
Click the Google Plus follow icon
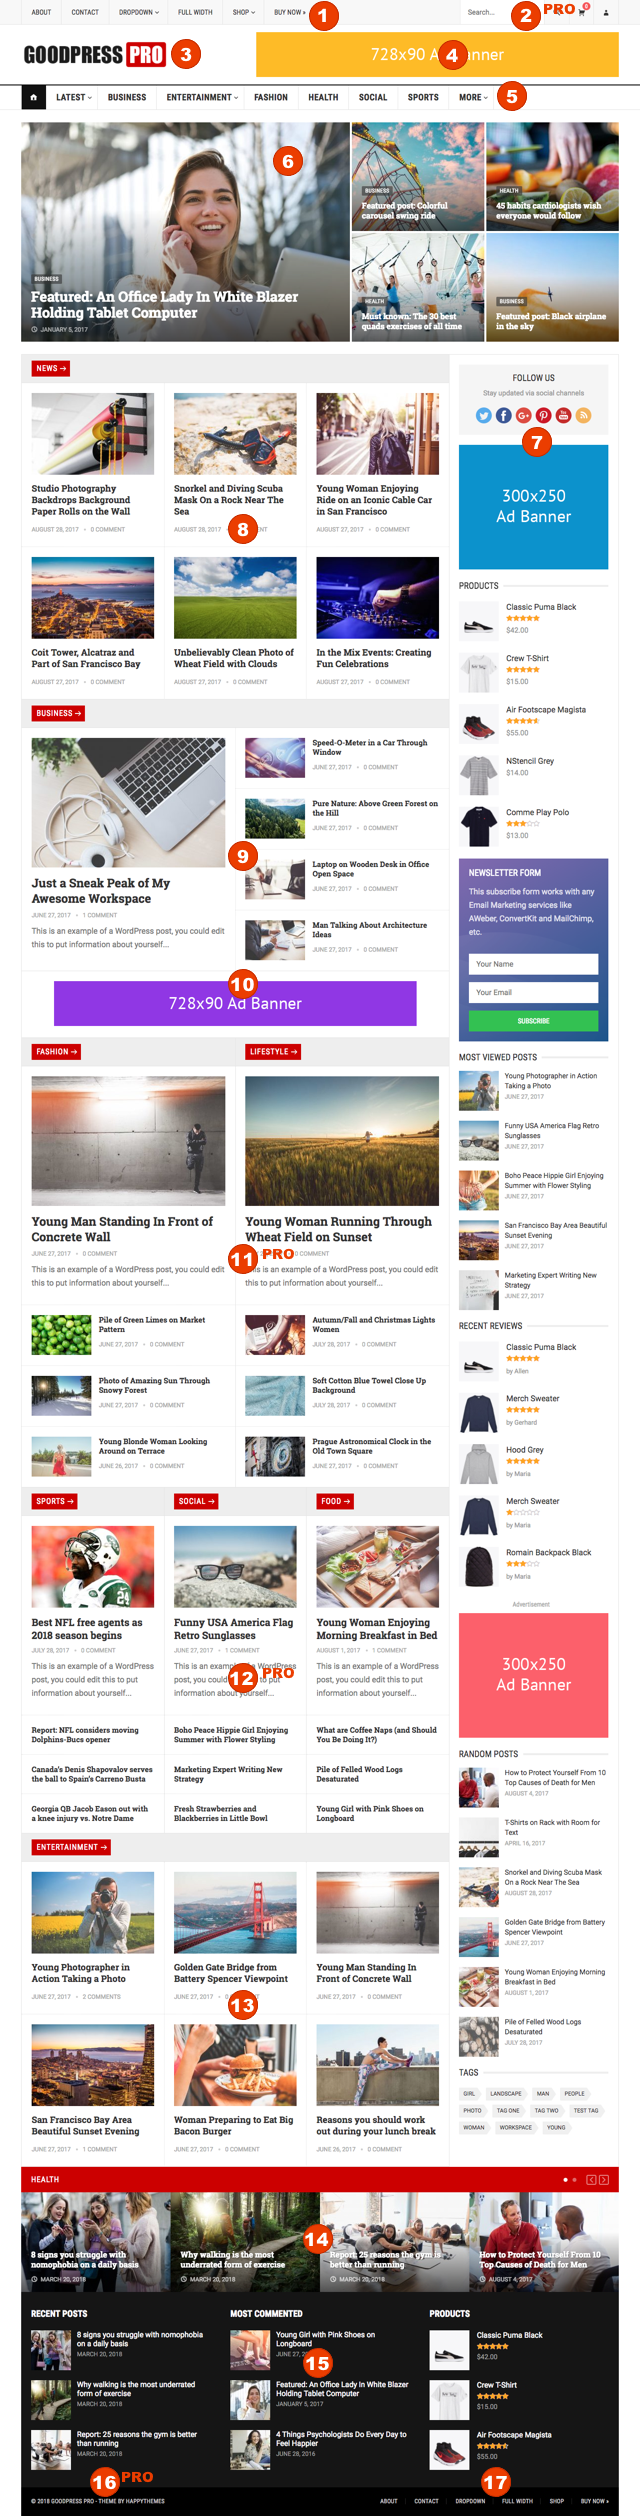(524, 415)
